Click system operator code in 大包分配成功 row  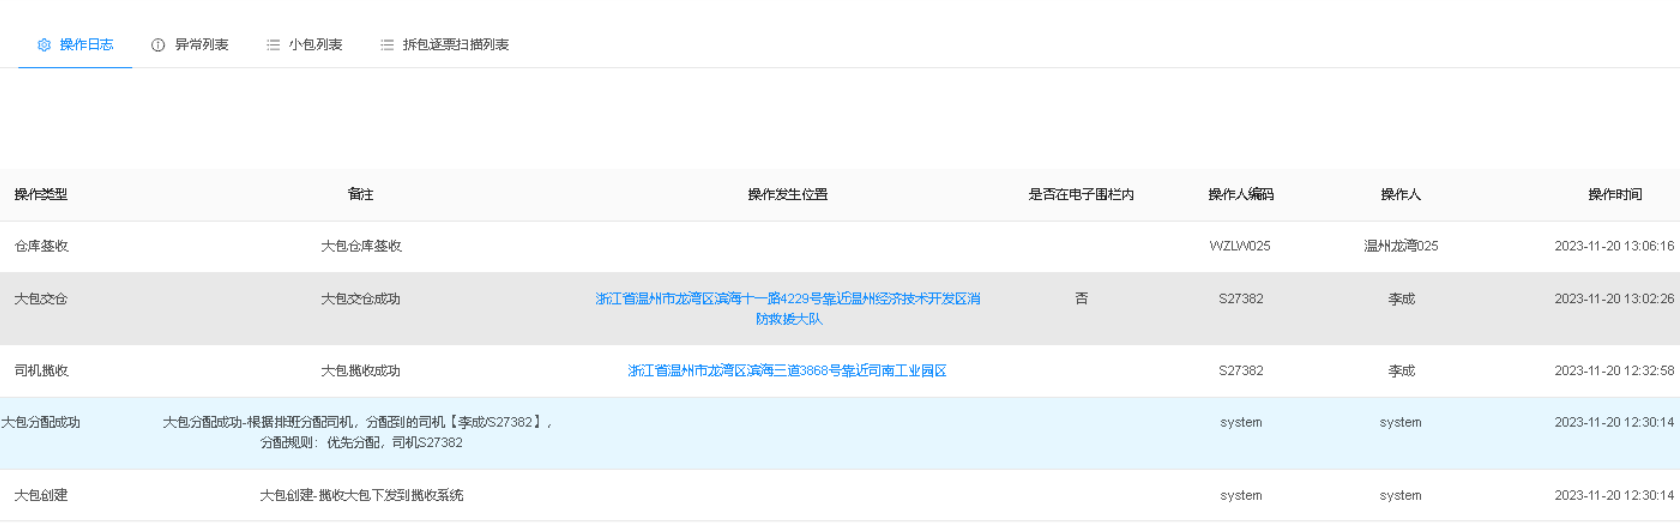[1241, 423]
